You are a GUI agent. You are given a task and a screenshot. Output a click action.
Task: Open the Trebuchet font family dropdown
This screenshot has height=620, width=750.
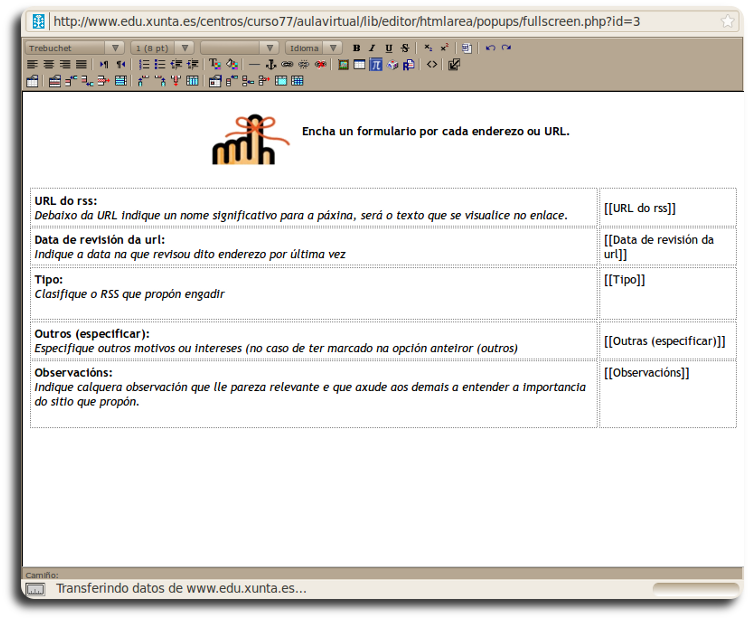point(74,48)
